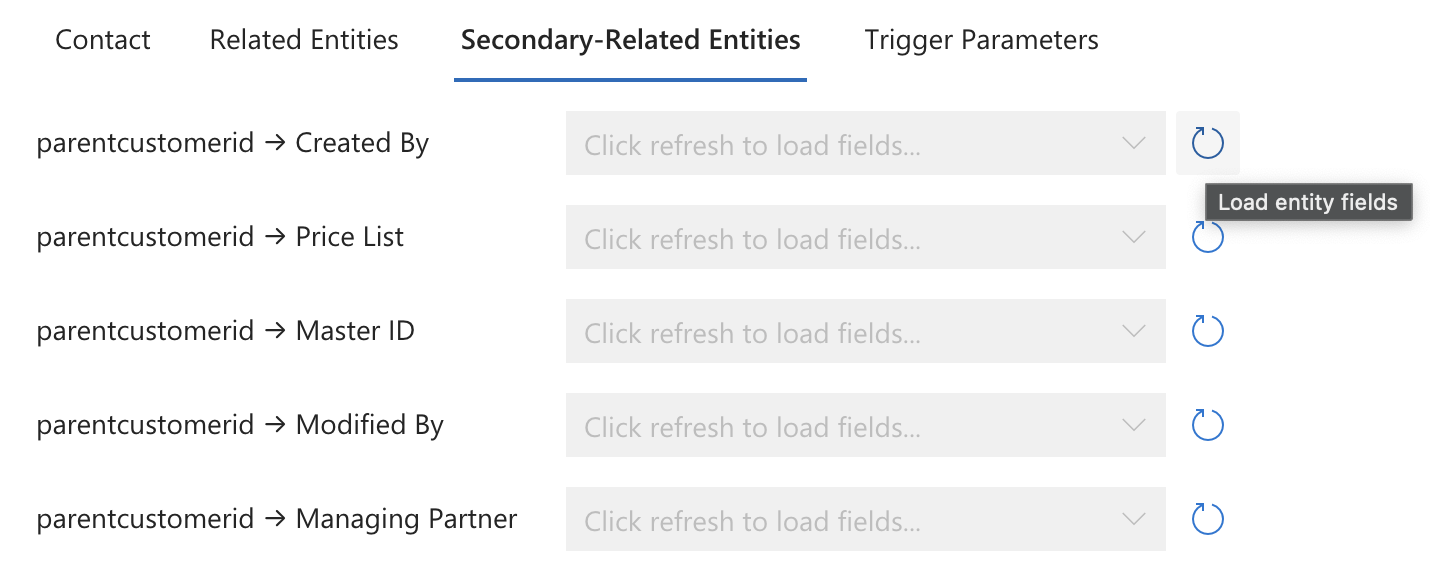The height and width of the screenshot is (574, 1430).
Task: Open the Related Entities tab
Action: tap(304, 40)
